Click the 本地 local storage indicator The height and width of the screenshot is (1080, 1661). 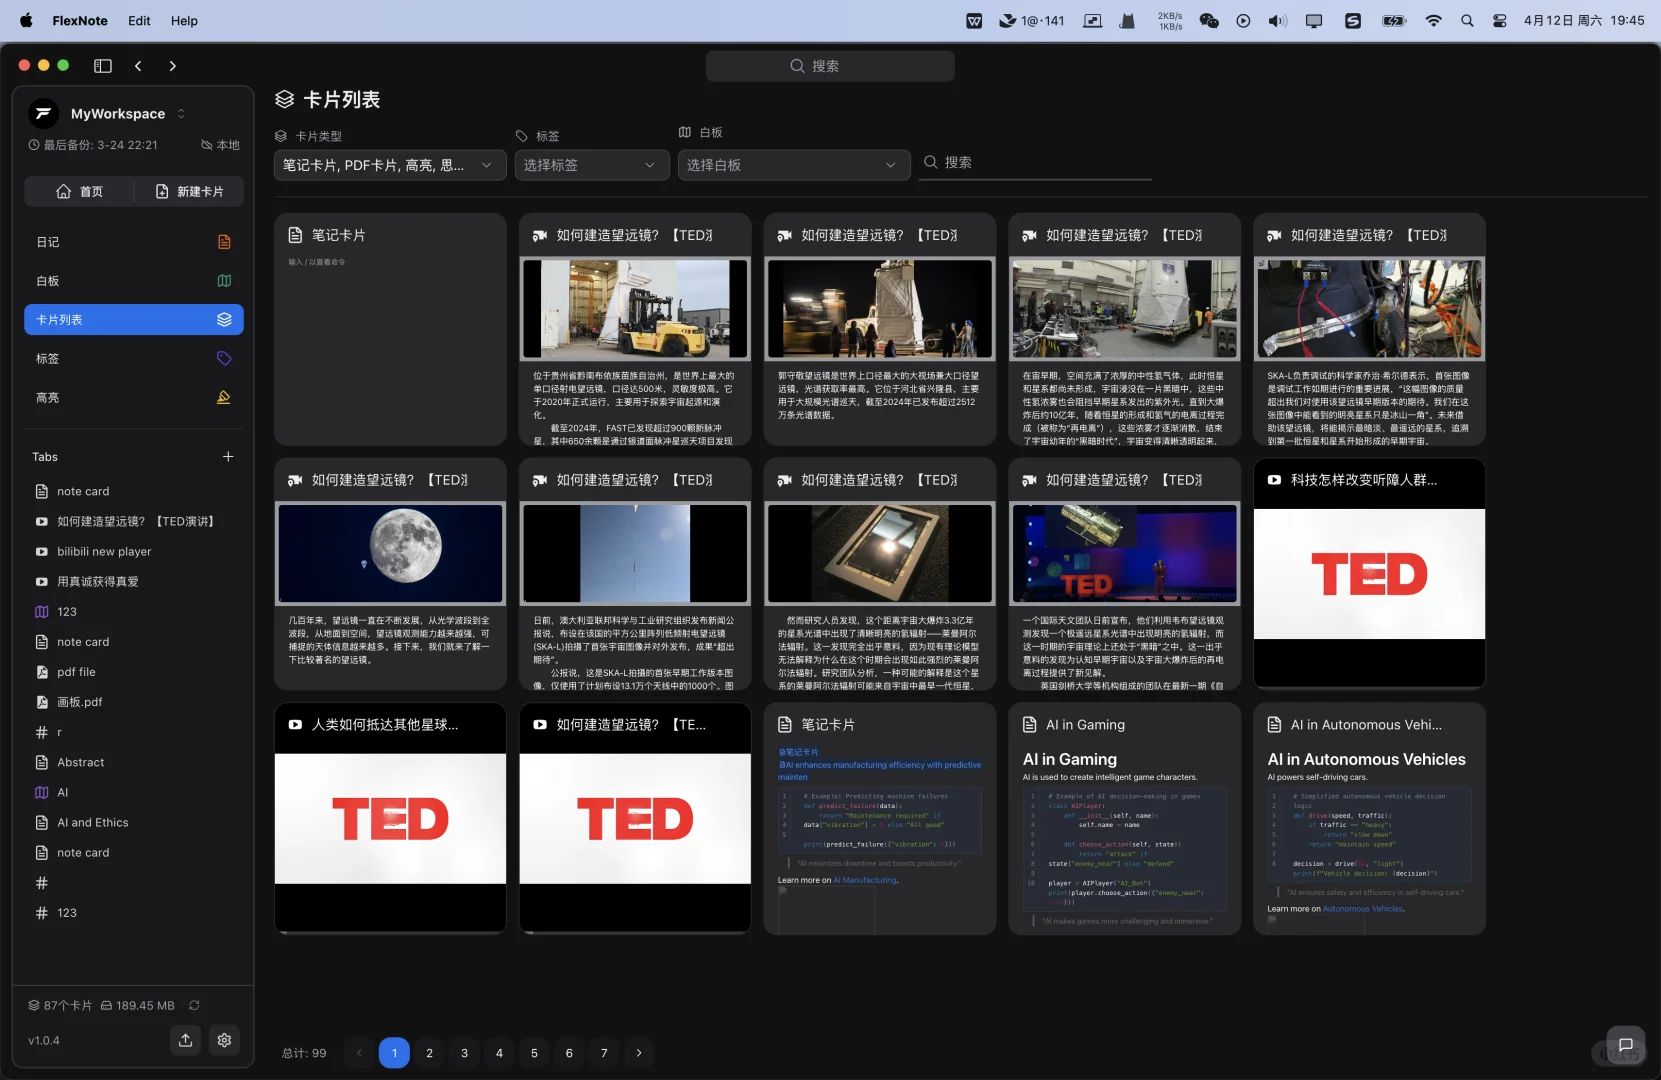pos(220,145)
